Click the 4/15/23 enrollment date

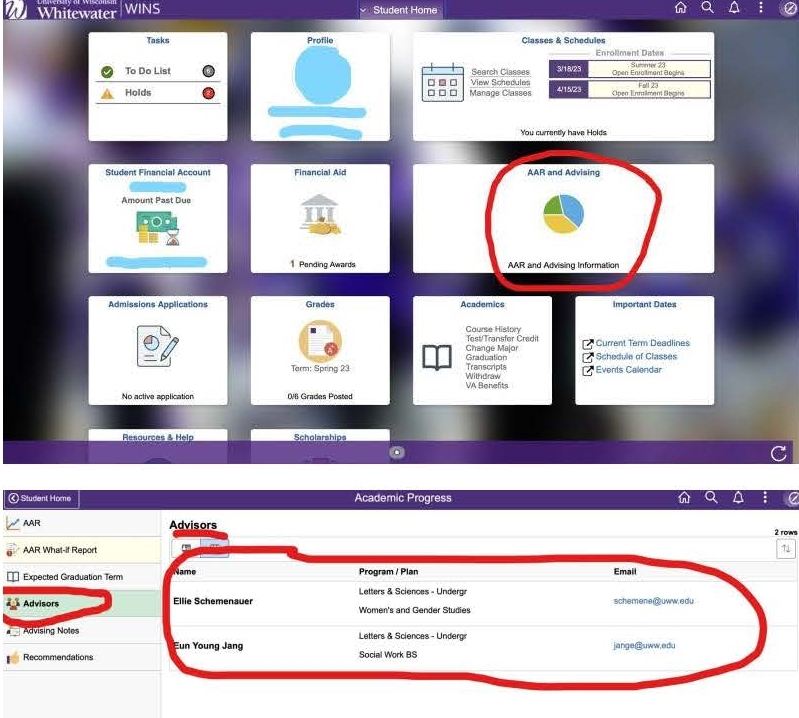coord(569,89)
